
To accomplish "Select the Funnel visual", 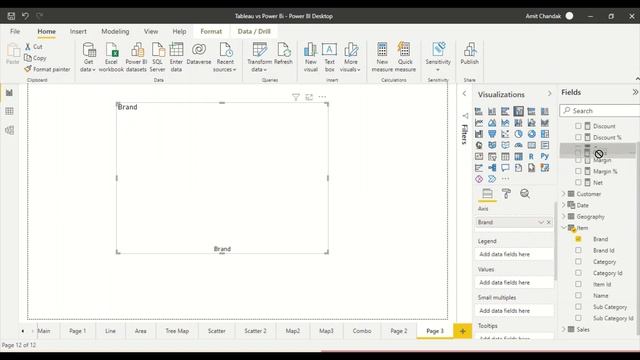I will [492, 134].
